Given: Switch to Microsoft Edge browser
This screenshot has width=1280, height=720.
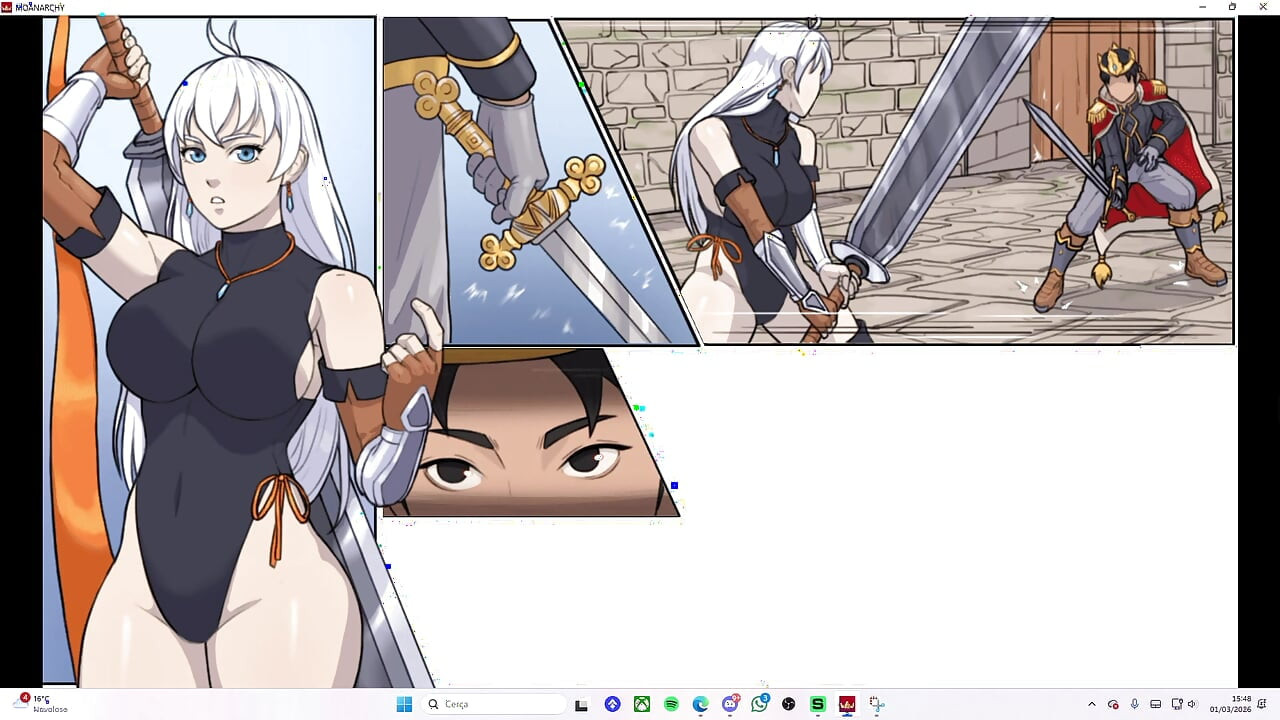Looking at the screenshot, I should pos(700,704).
